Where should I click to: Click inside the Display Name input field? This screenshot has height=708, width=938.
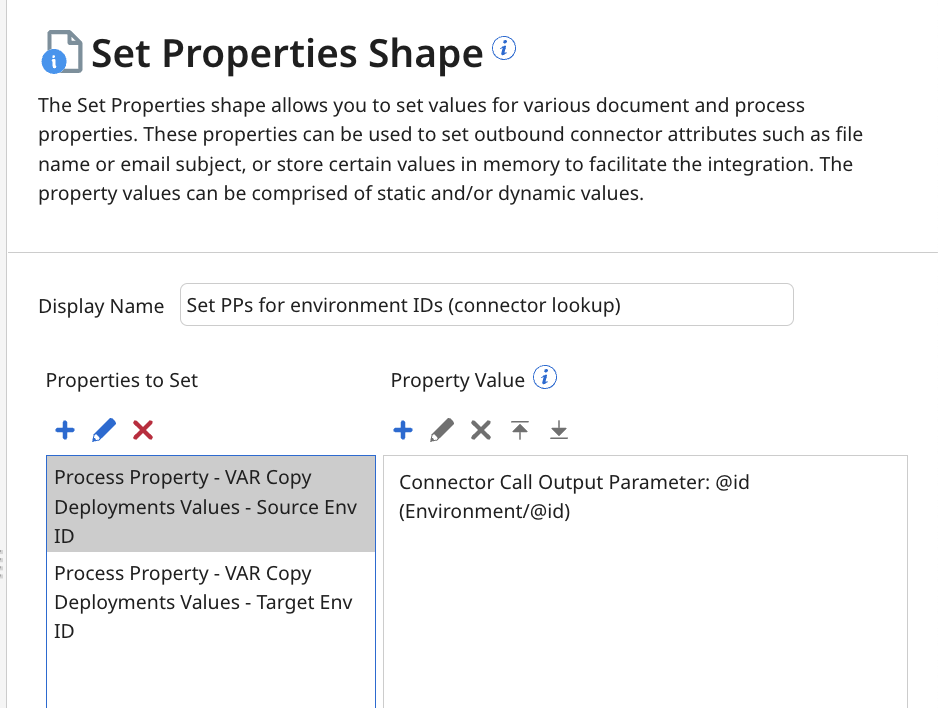pos(487,304)
